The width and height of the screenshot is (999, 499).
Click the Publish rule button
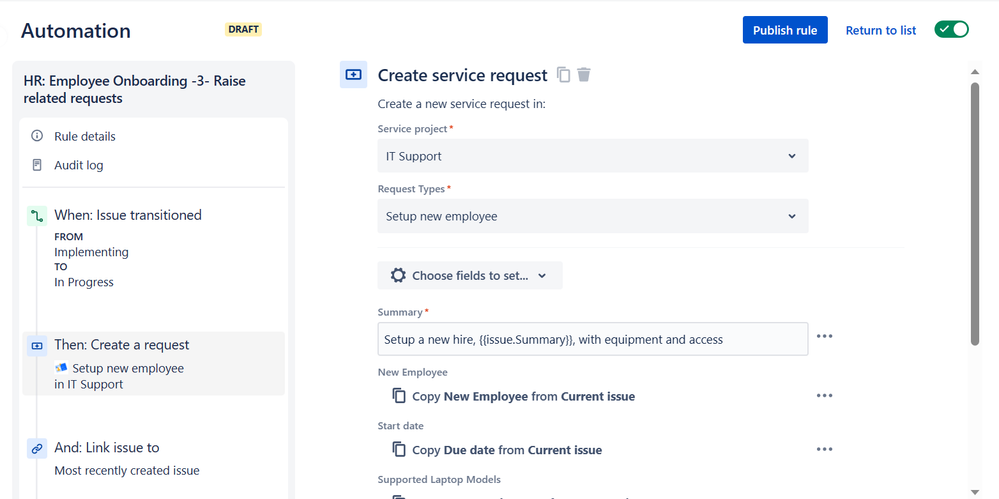(785, 30)
